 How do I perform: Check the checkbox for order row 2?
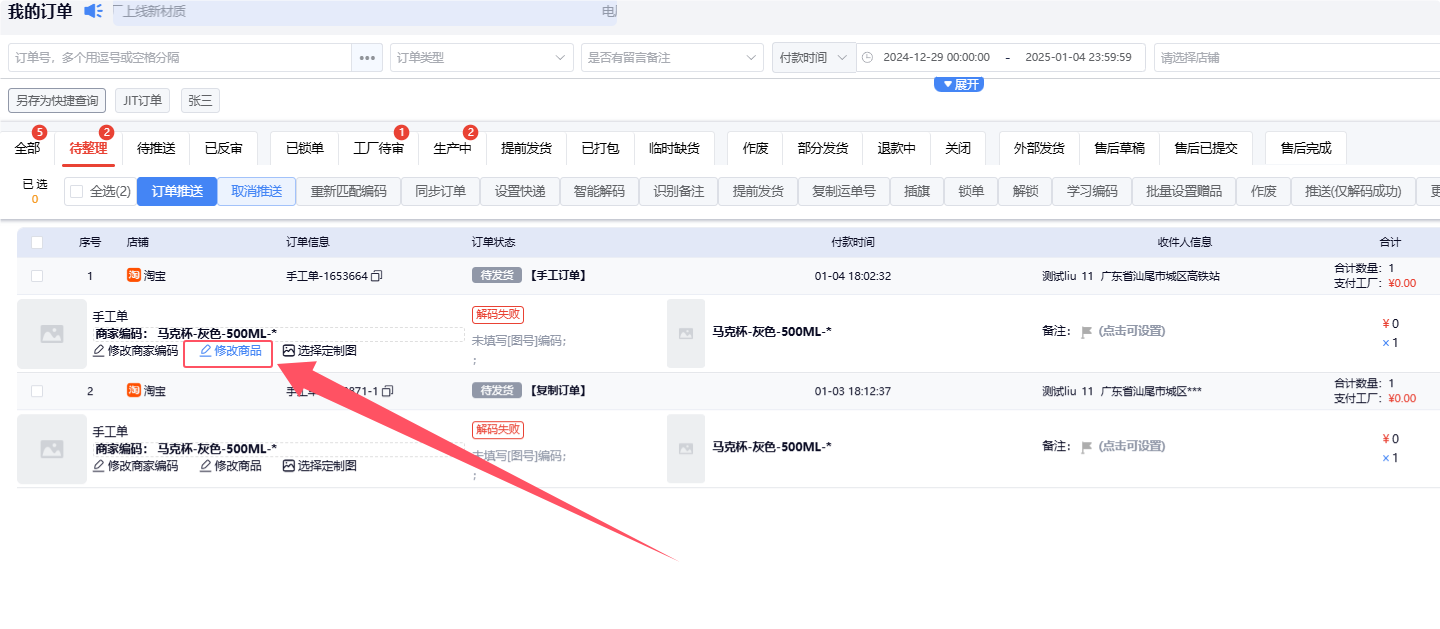tap(37, 391)
